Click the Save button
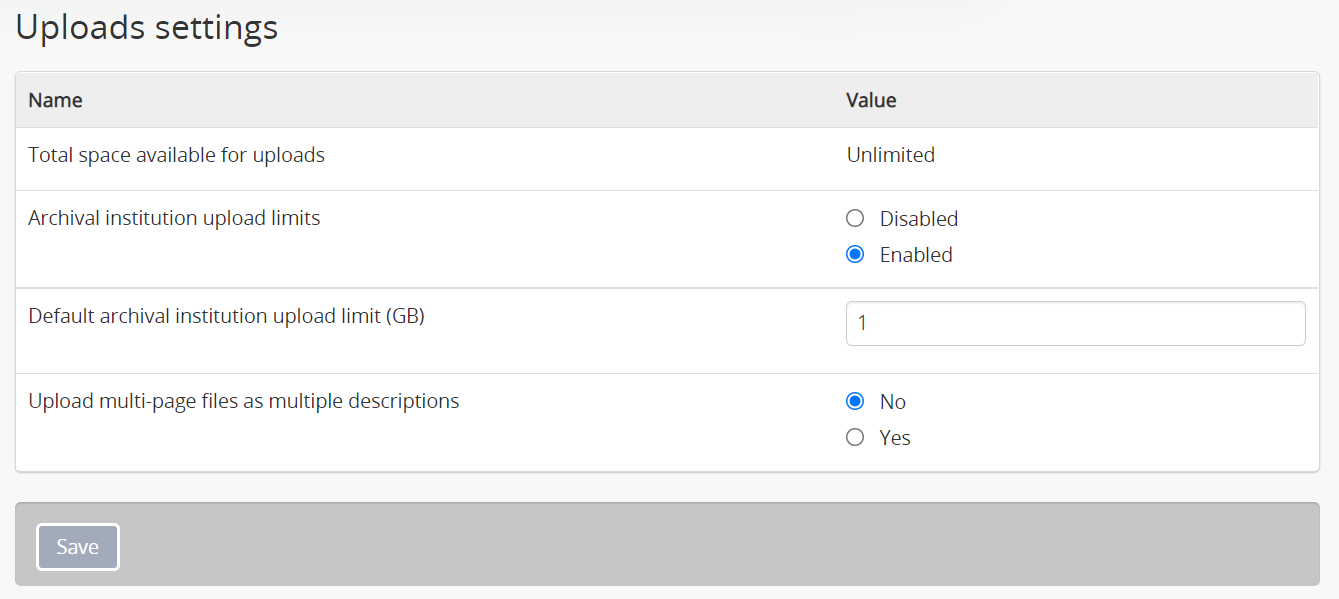The image size is (1339, 599). tap(78, 547)
